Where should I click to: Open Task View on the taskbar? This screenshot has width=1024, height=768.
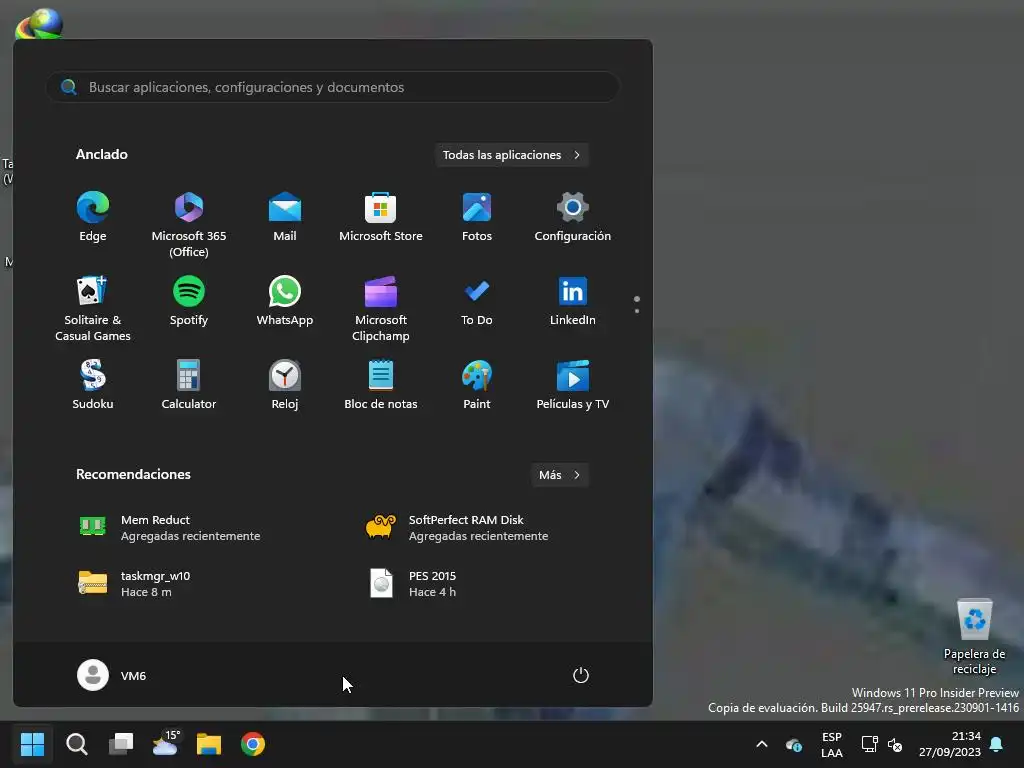[121, 744]
